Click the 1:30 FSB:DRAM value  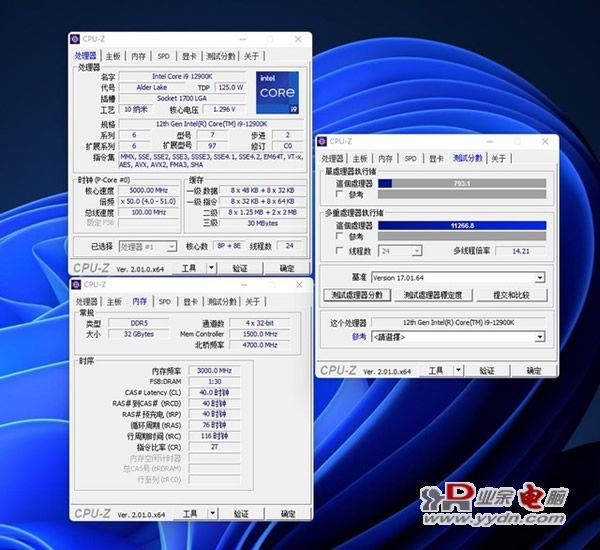click(x=214, y=382)
